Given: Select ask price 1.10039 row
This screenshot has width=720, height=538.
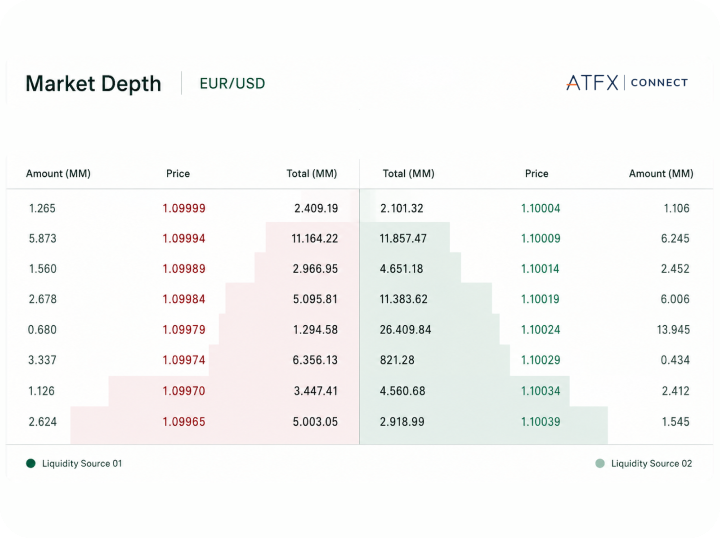Looking at the screenshot, I should point(536,422).
